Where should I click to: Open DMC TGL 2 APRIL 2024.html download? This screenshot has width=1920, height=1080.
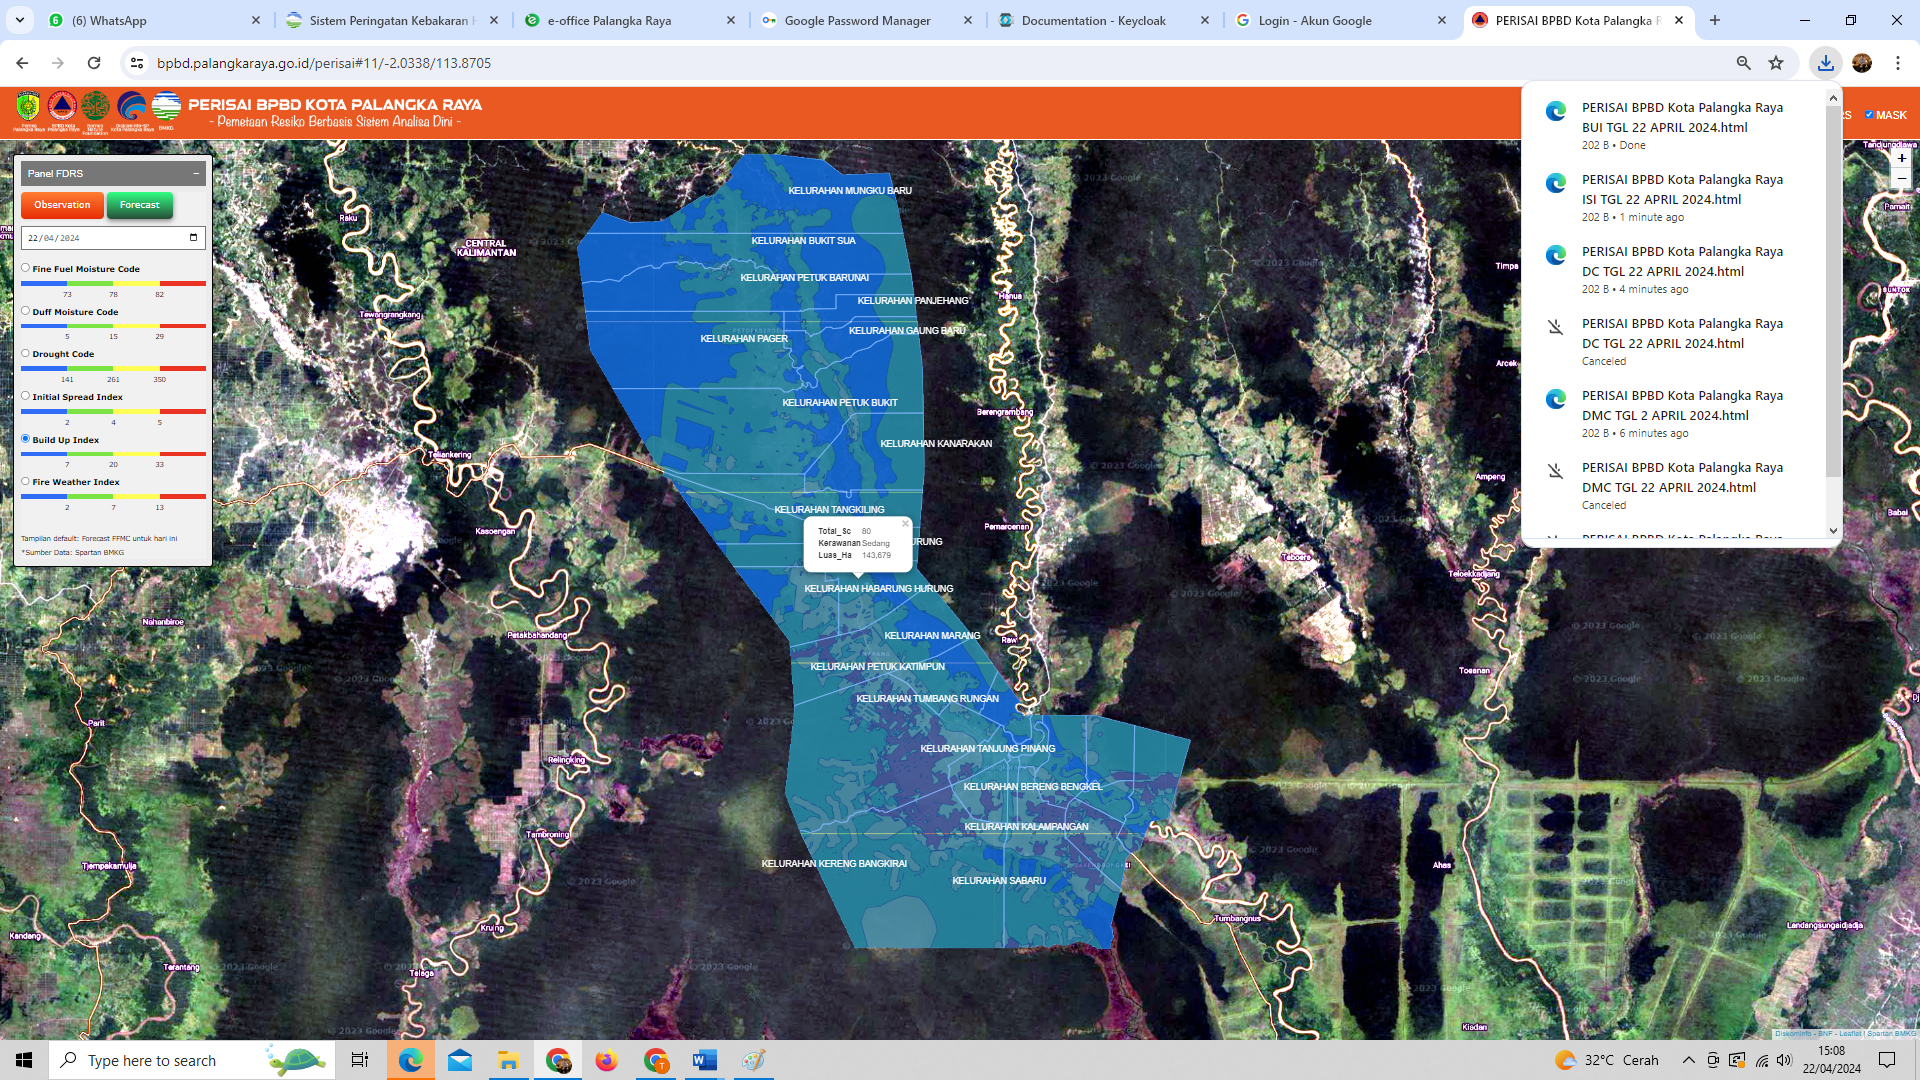(1682, 405)
